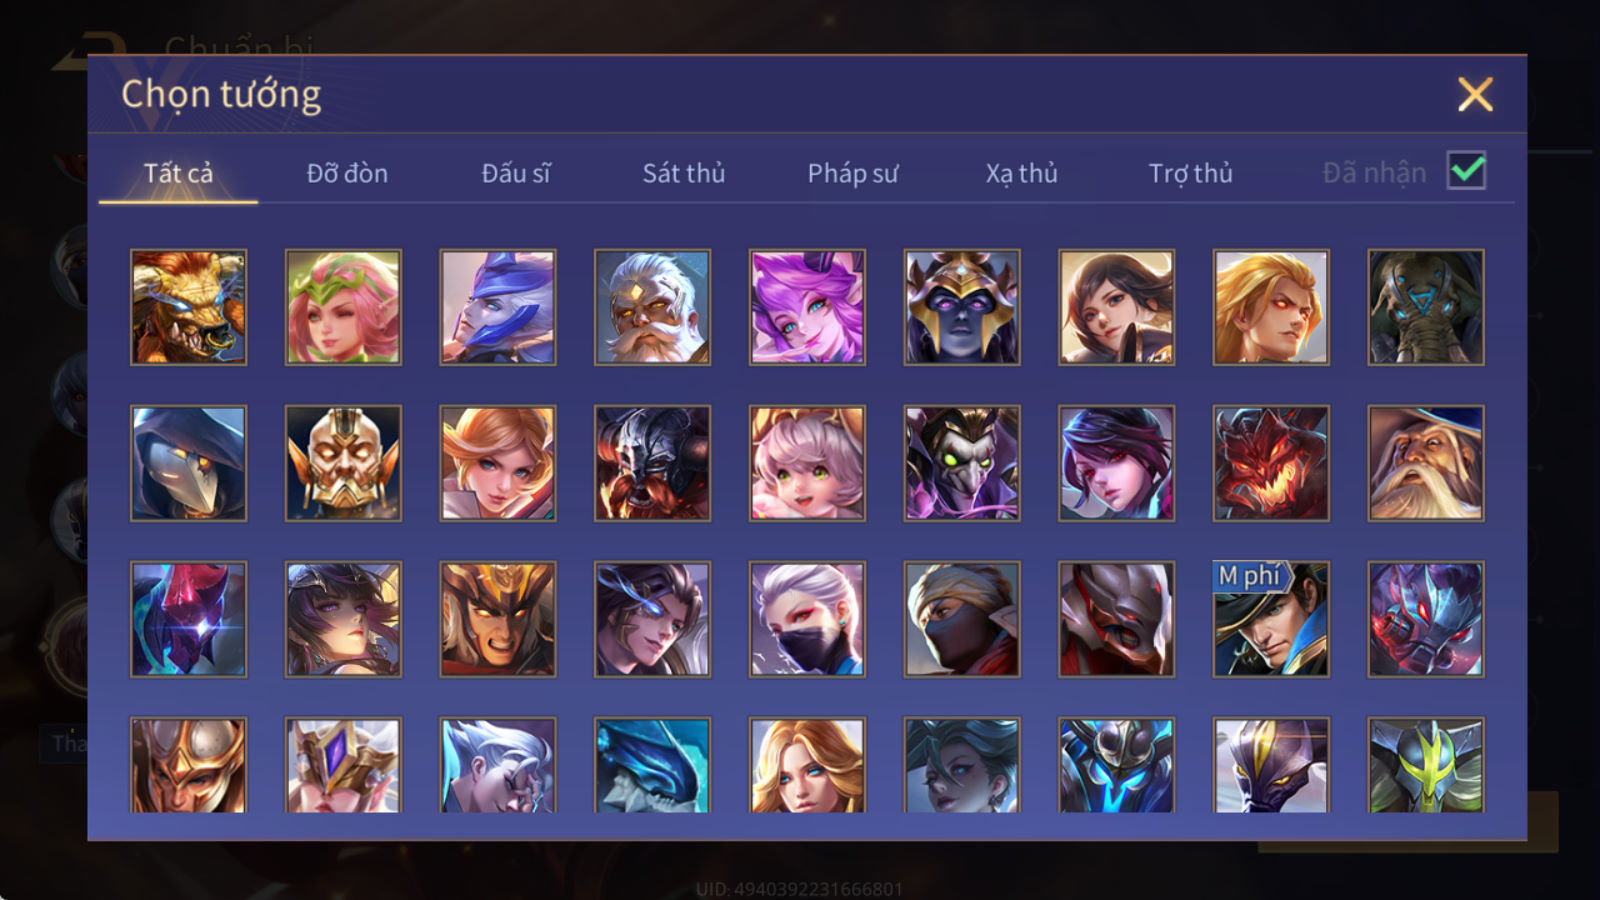The image size is (1600, 900).
Task: Choose the hooded plague doctor hero
Action: click(x=189, y=463)
